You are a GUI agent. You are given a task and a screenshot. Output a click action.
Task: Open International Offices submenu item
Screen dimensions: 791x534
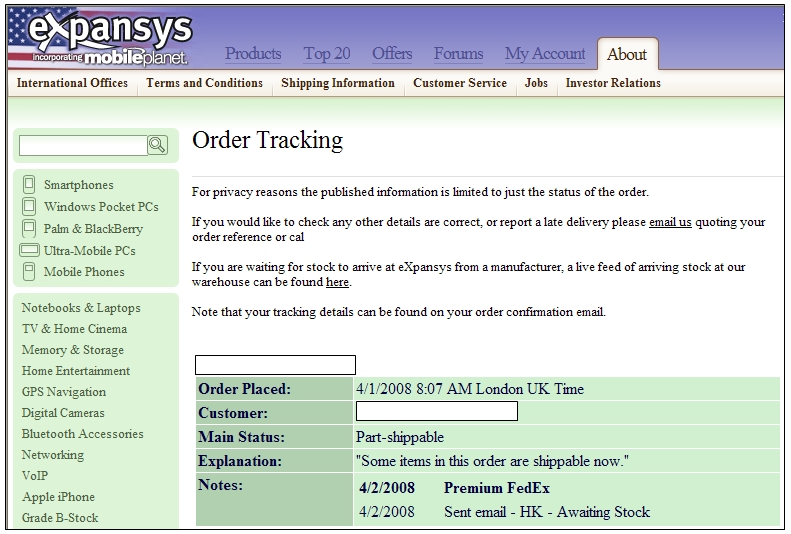tap(72, 83)
